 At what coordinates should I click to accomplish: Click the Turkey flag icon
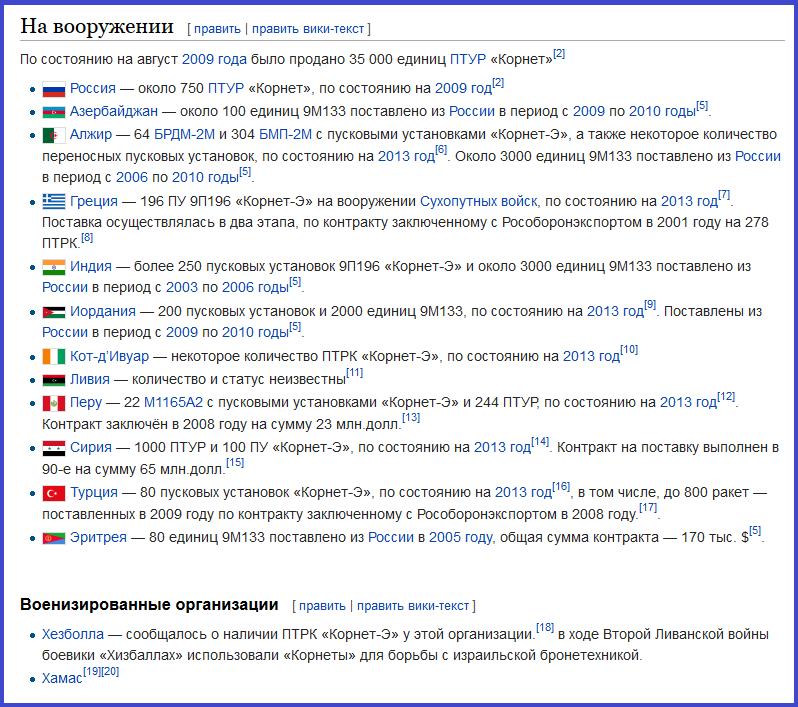tap(53, 493)
